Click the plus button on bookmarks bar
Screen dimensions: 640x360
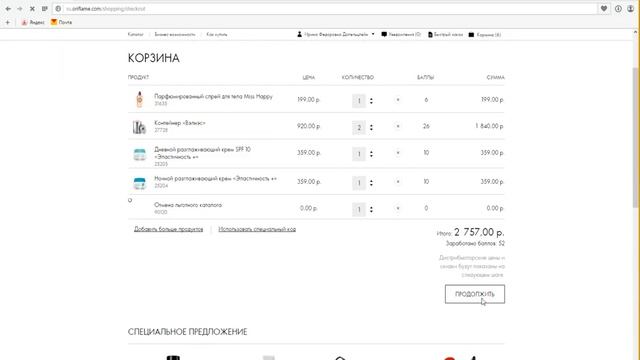8,22
